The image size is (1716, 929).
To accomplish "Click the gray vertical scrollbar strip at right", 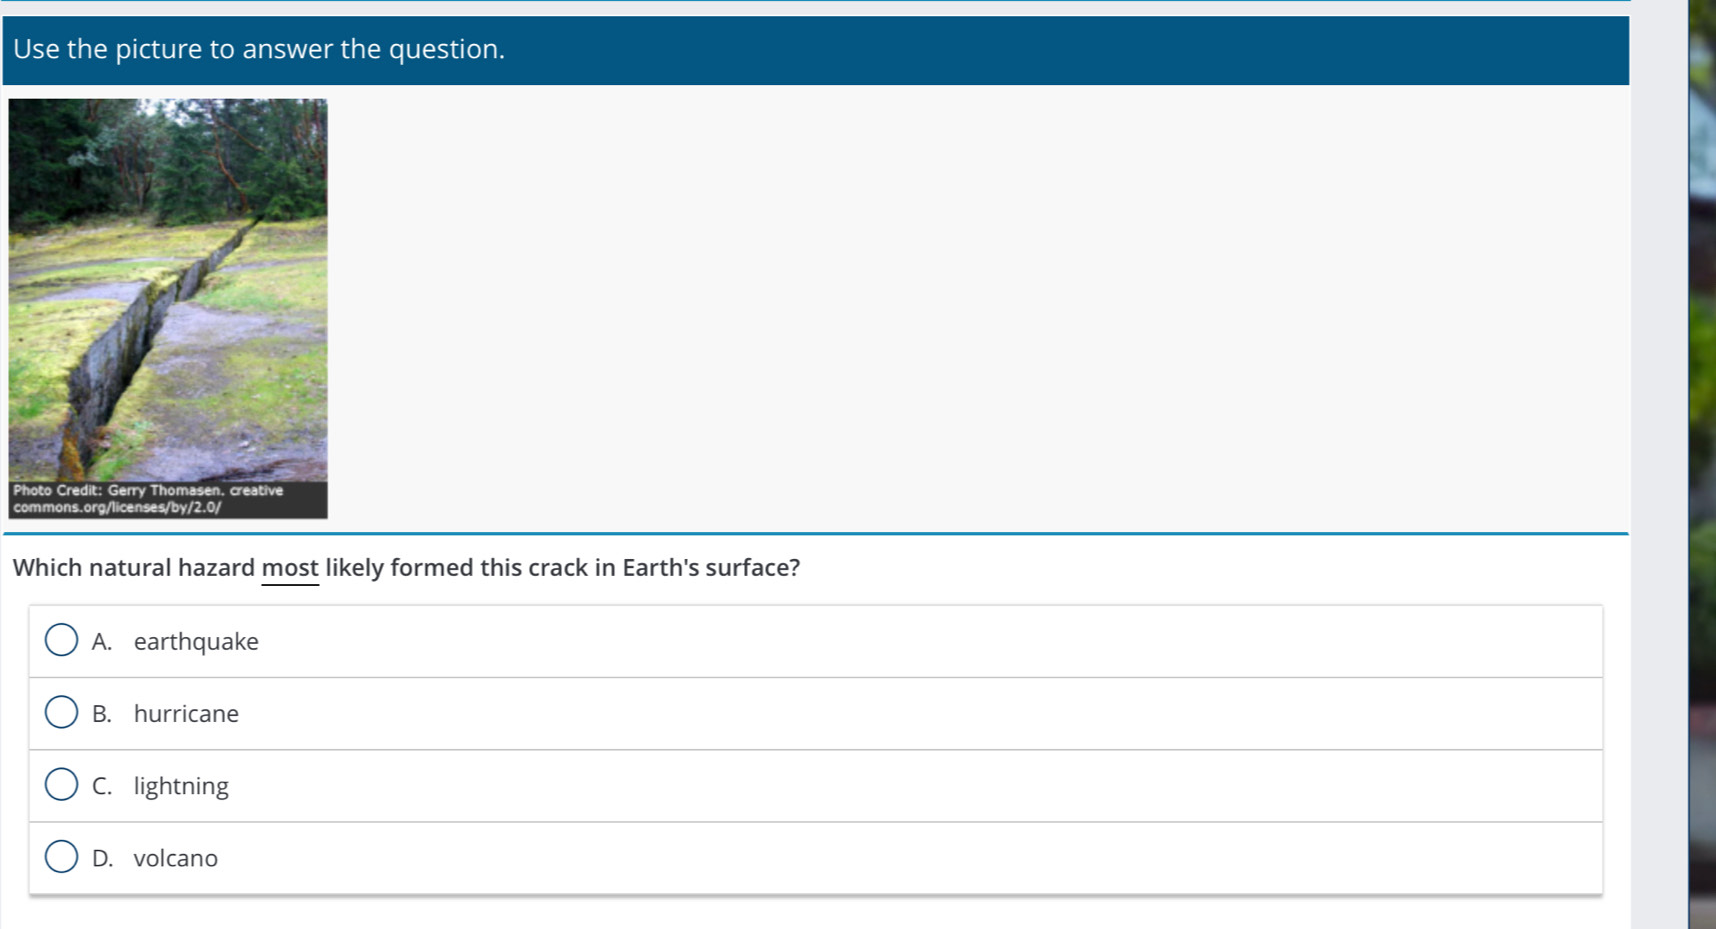I will coord(1658,460).
